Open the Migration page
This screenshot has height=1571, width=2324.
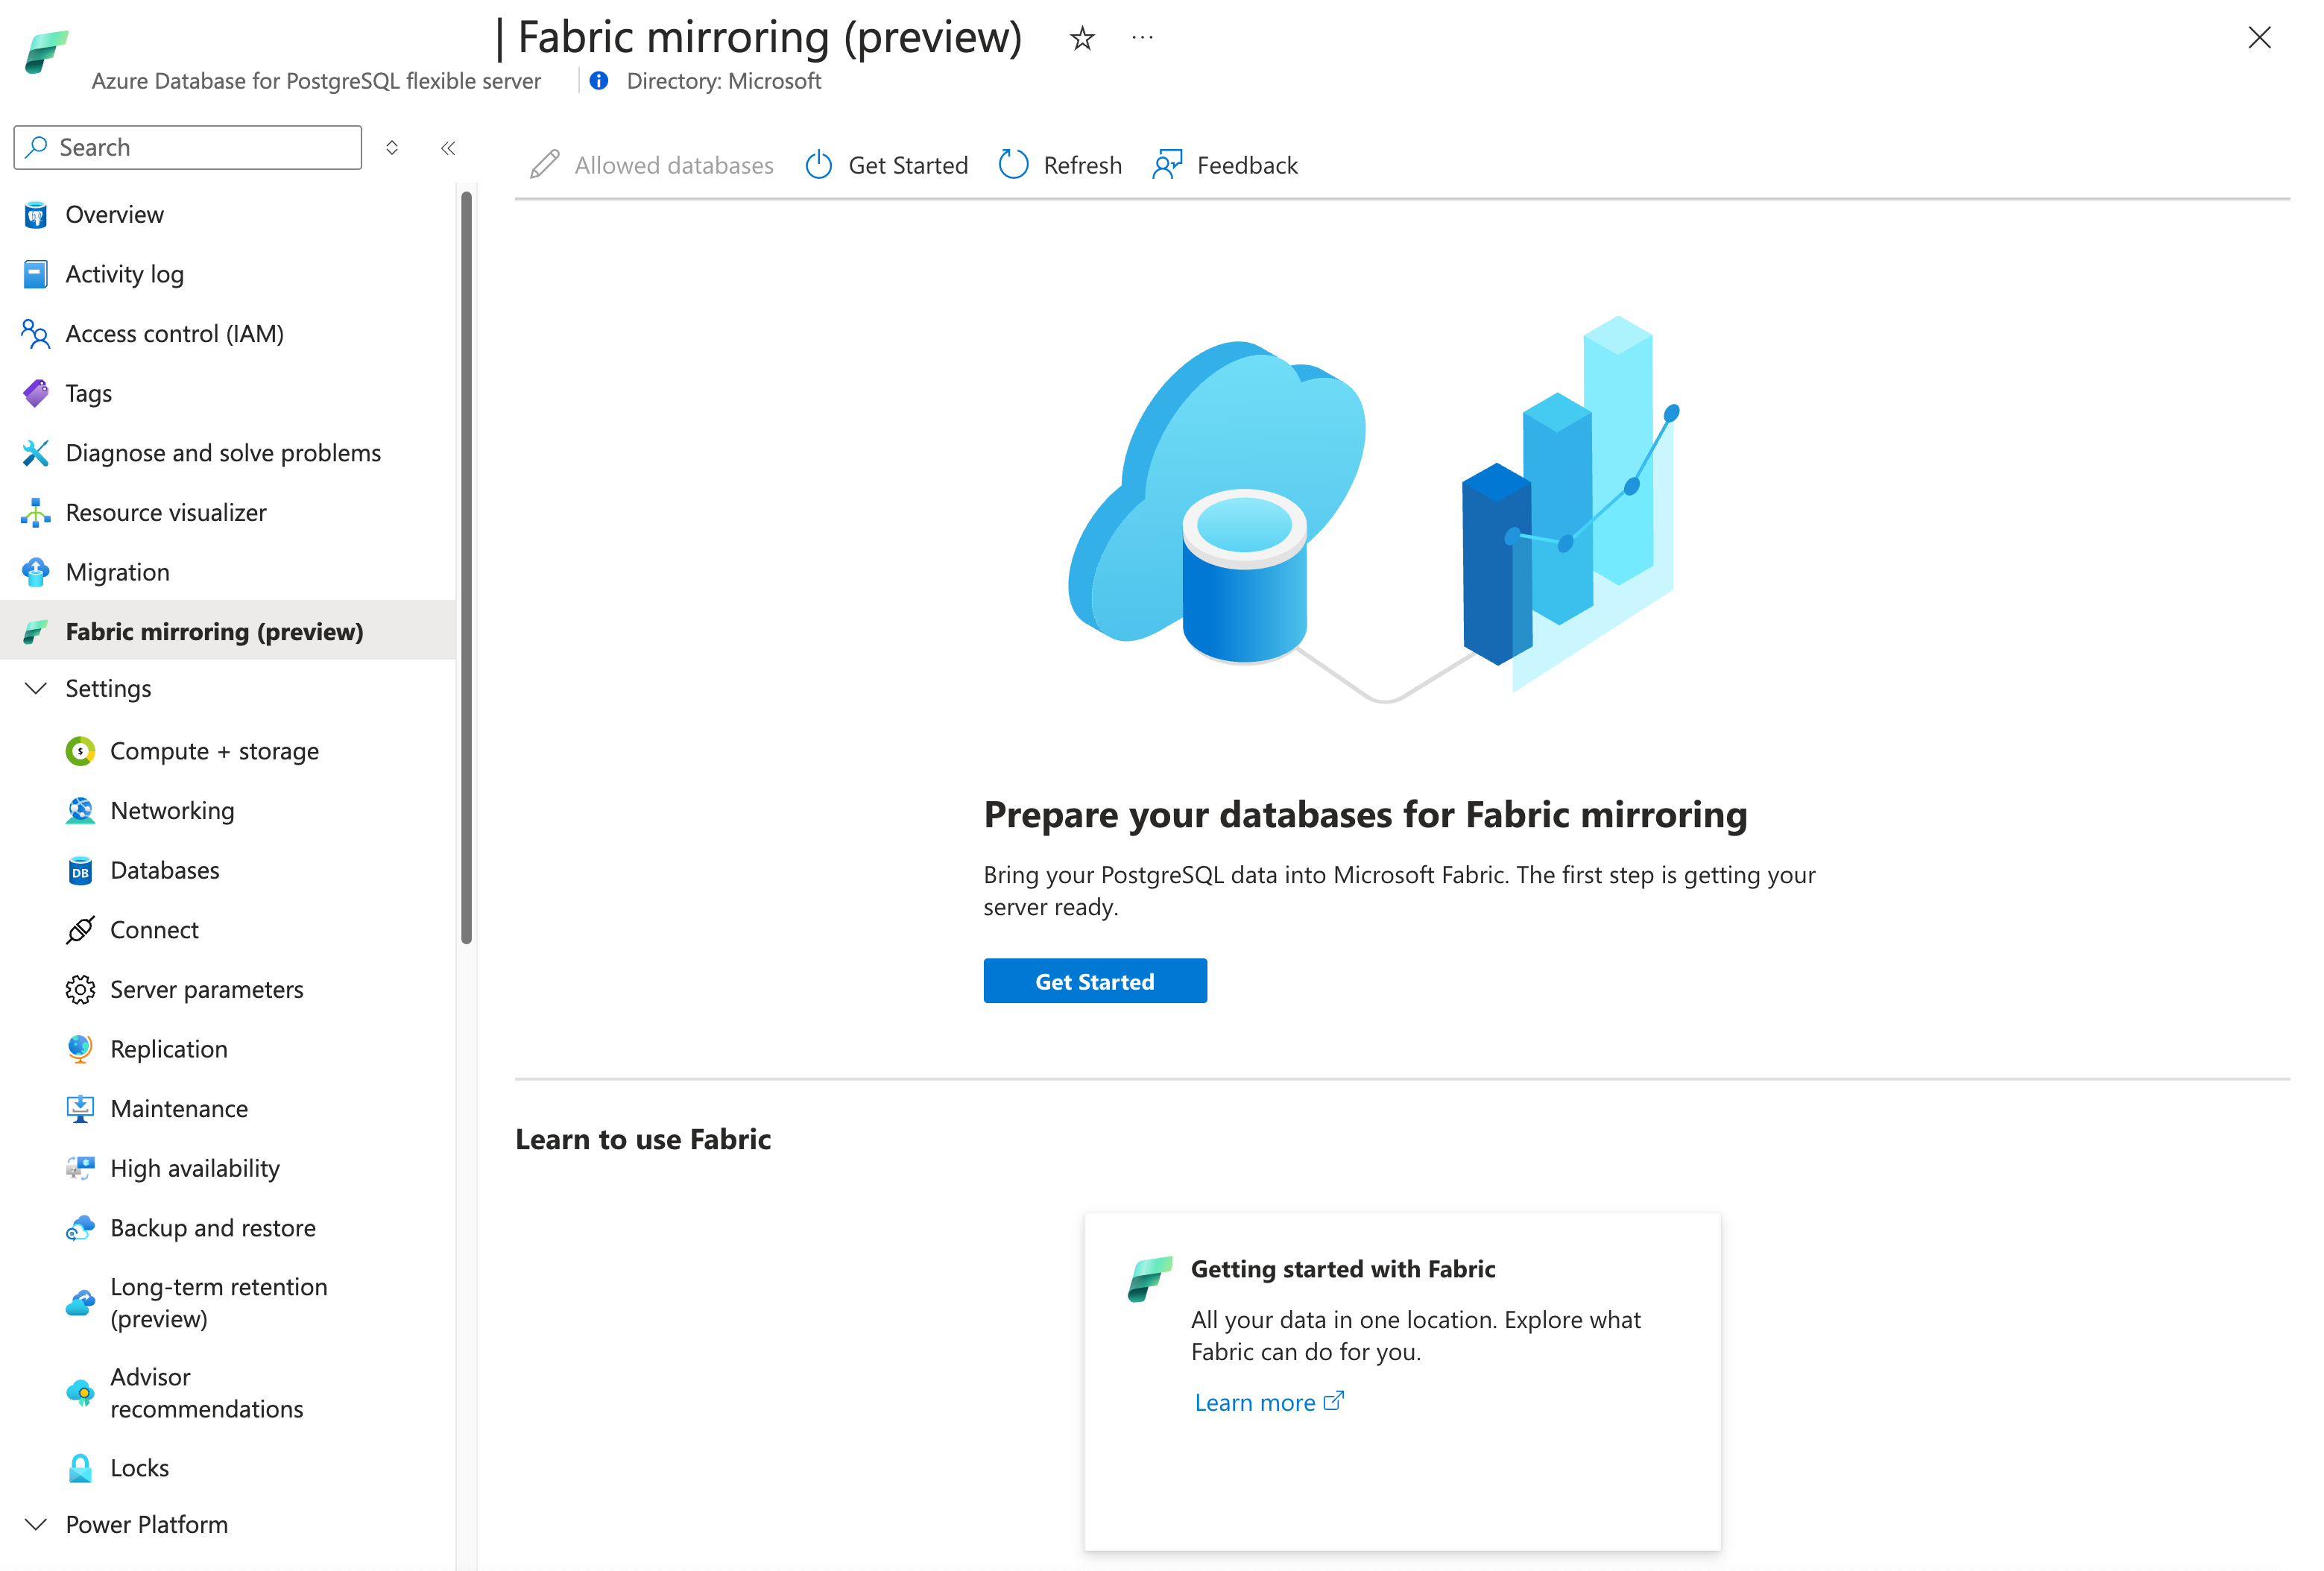[x=117, y=571]
